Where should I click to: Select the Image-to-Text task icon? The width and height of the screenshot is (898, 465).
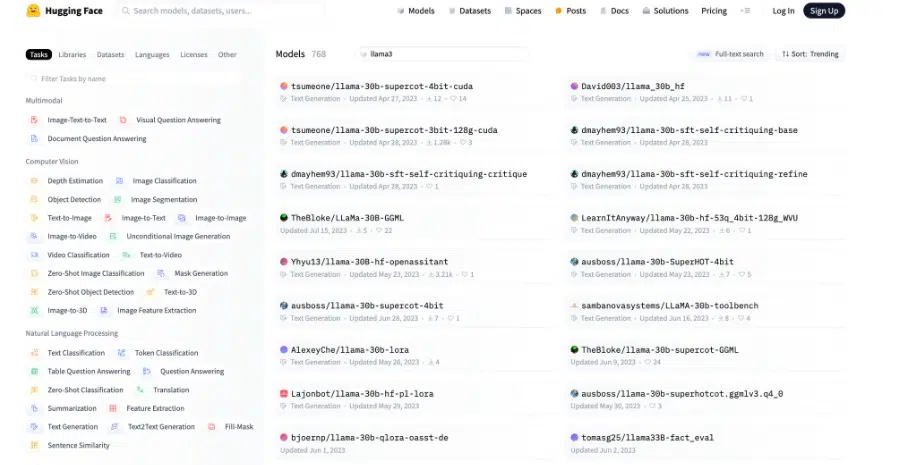[108, 218]
